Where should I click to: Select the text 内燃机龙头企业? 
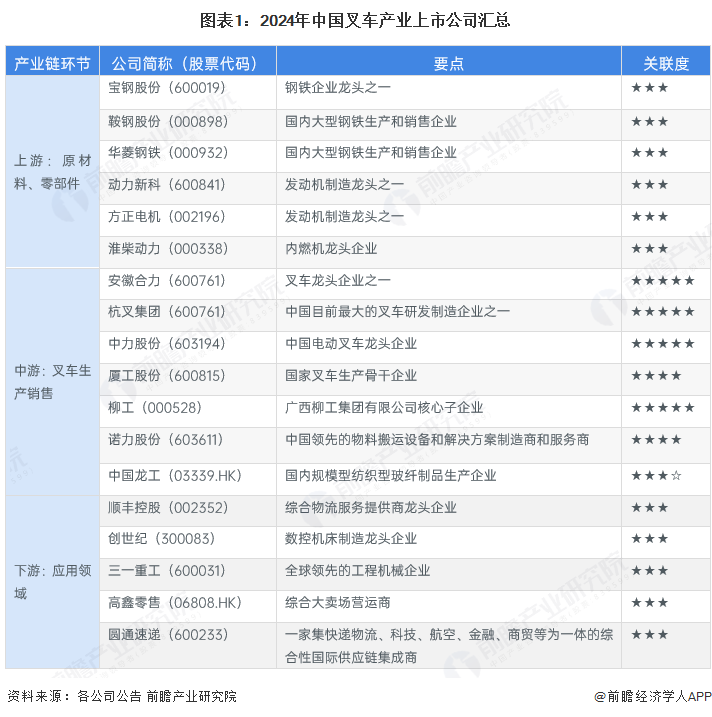[x=331, y=248]
